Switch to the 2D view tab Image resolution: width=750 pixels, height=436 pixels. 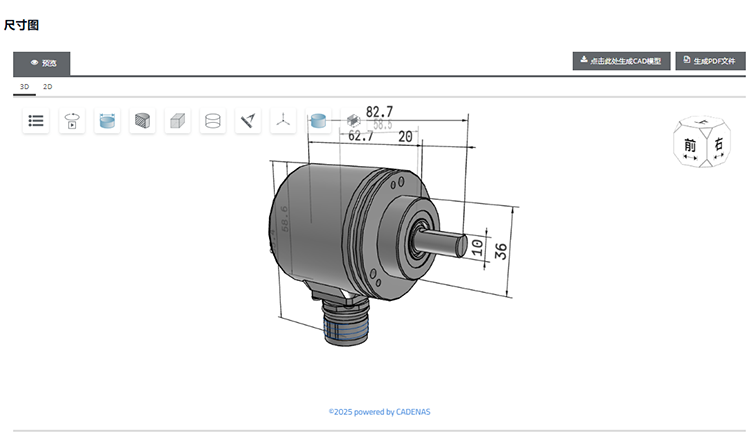click(47, 88)
